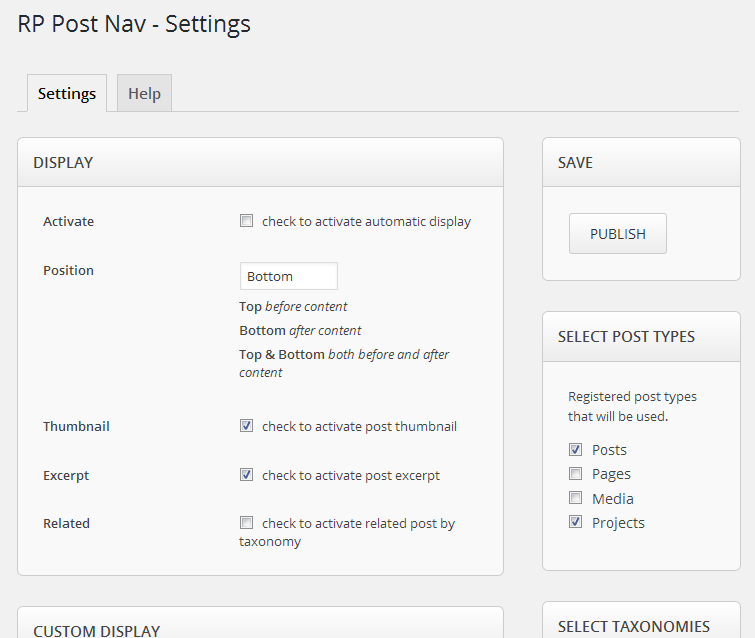755x638 pixels.
Task: Switch to the Help tab
Action: tap(144, 93)
